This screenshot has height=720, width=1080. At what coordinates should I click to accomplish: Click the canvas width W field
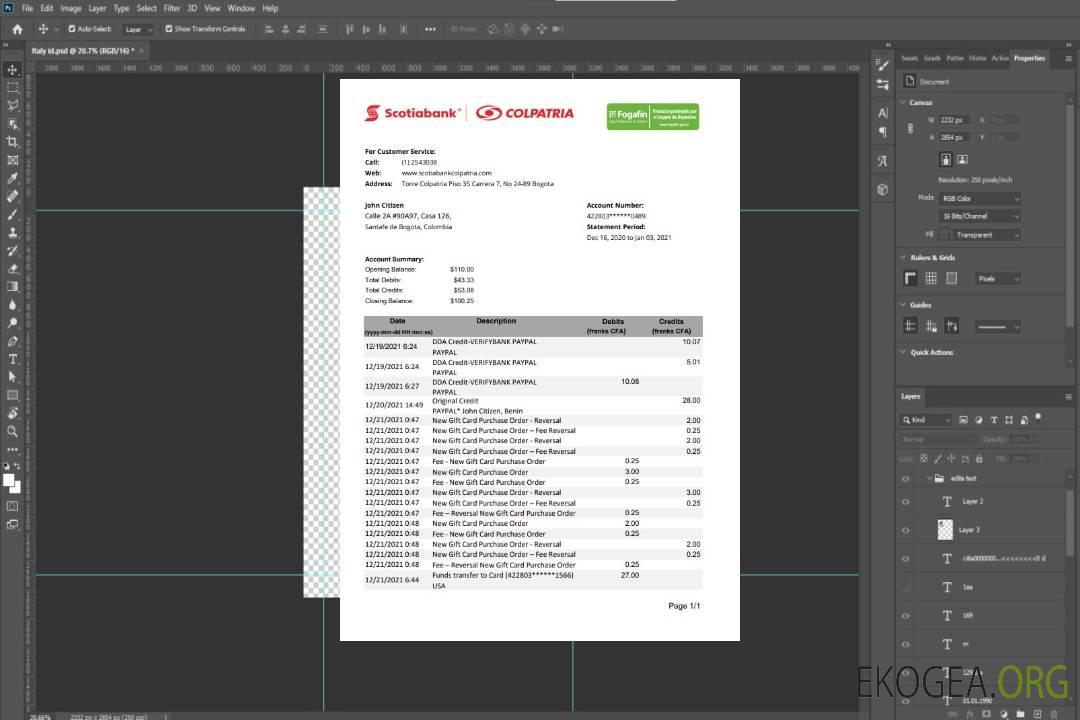[953, 120]
